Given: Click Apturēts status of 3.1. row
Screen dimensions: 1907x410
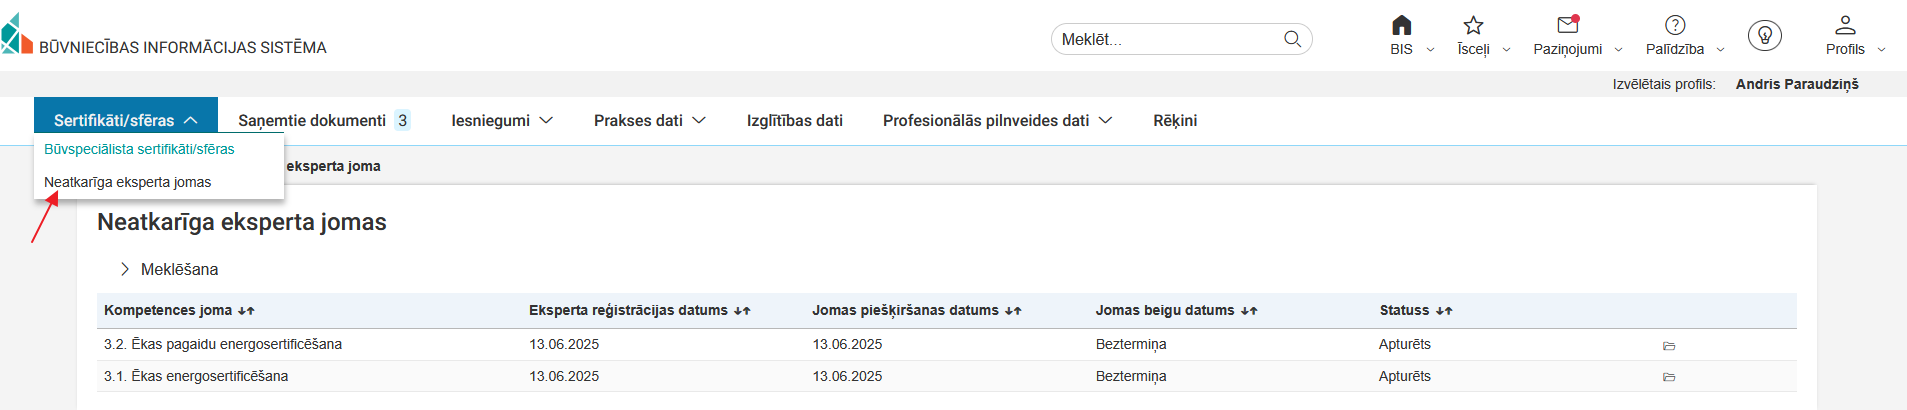Looking at the screenshot, I should [1405, 376].
